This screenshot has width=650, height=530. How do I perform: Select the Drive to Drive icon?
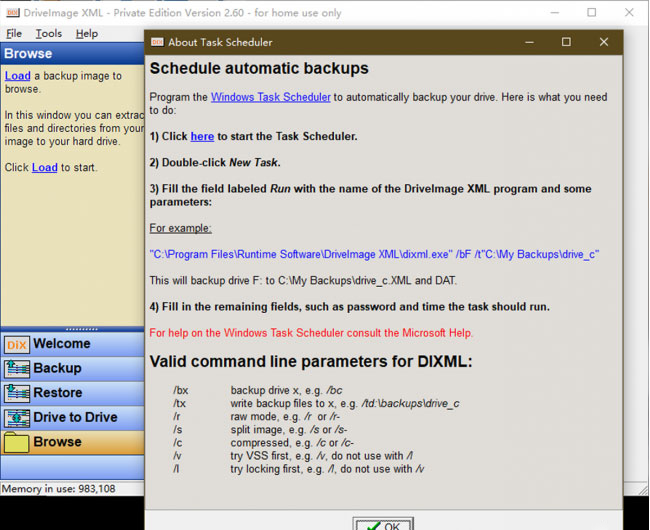(x=17, y=418)
